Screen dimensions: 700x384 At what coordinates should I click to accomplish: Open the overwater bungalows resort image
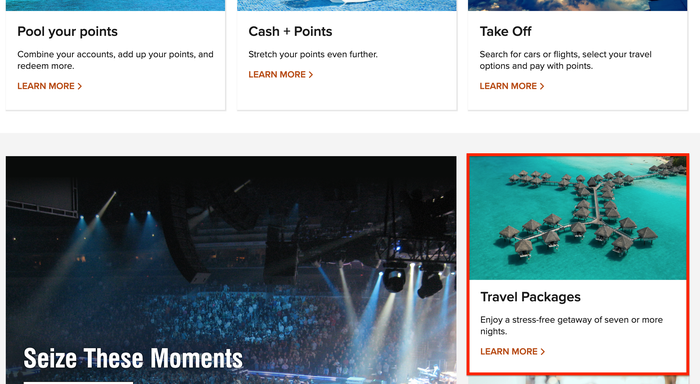coord(578,218)
